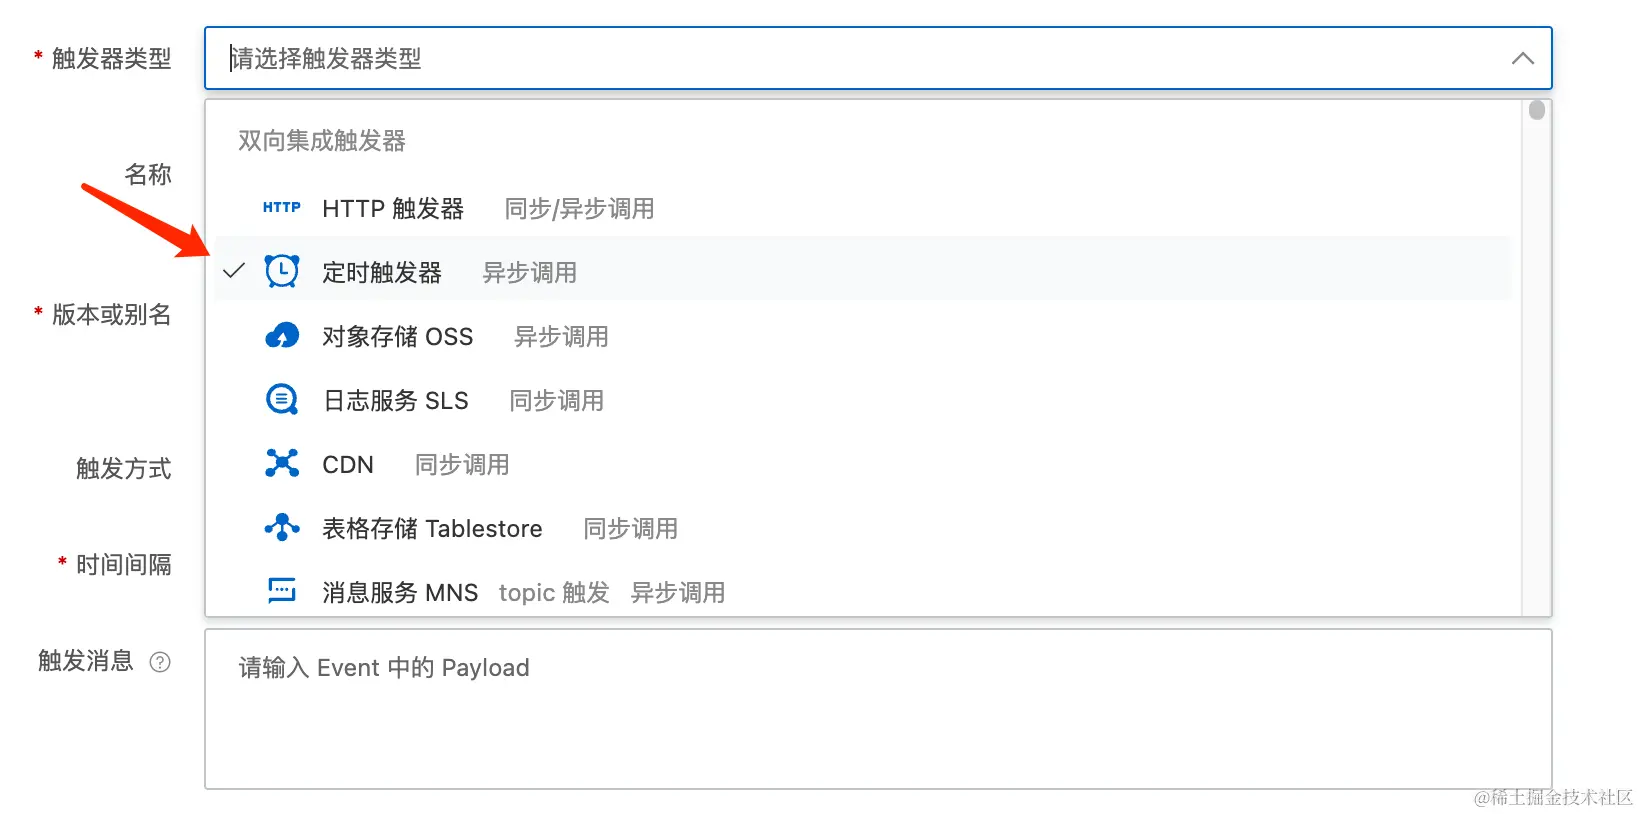The width and height of the screenshot is (1640, 814).
Task: Click the CDN network icon
Action: (282, 464)
